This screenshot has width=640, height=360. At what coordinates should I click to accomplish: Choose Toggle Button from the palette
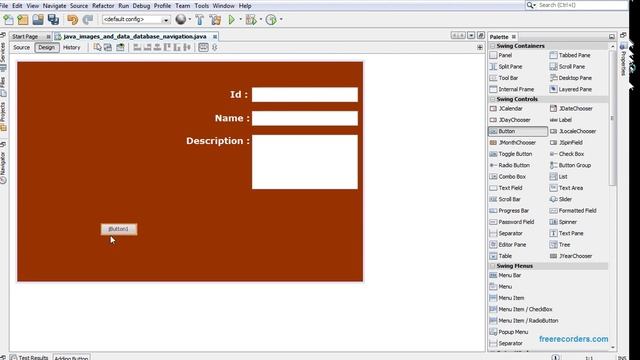point(511,154)
